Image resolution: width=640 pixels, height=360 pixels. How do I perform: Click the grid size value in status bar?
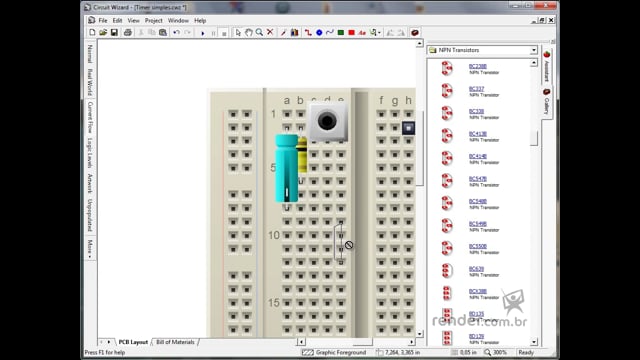point(468,352)
